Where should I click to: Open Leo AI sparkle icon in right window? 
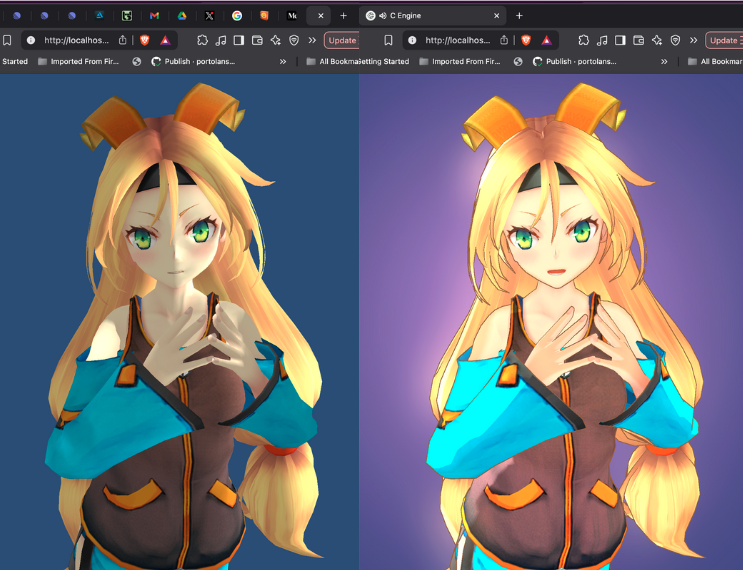(657, 40)
